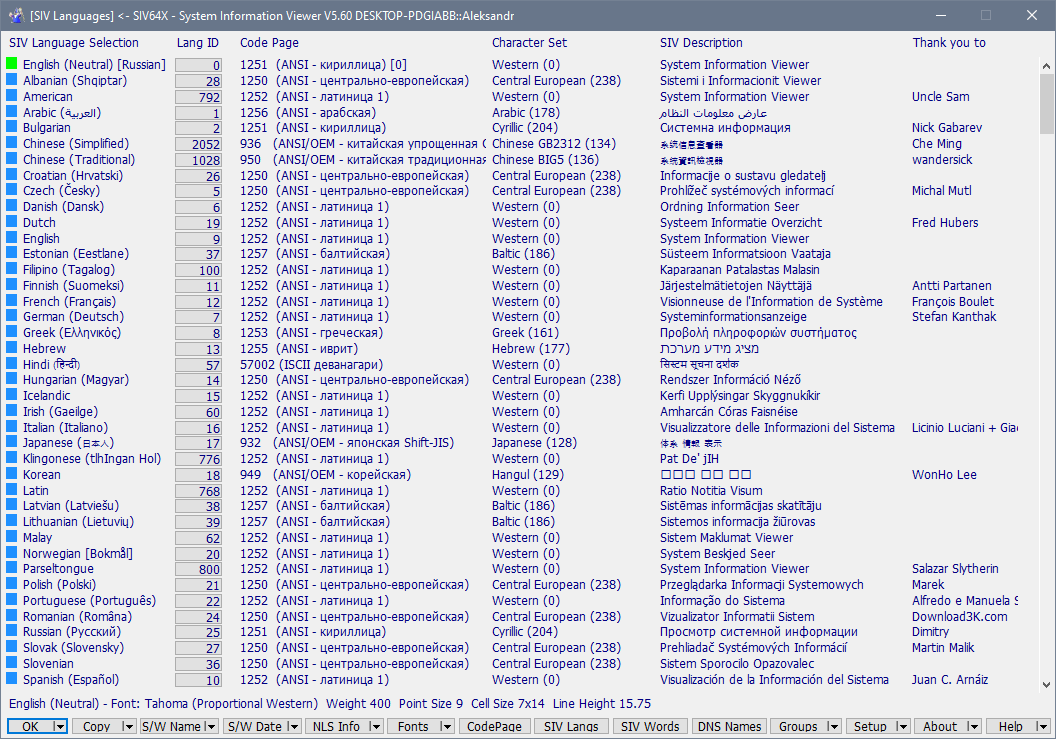This screenshot has width=1056, height=739.
Task: Select the square icon next to Japanese
Action: coord(11,442)
